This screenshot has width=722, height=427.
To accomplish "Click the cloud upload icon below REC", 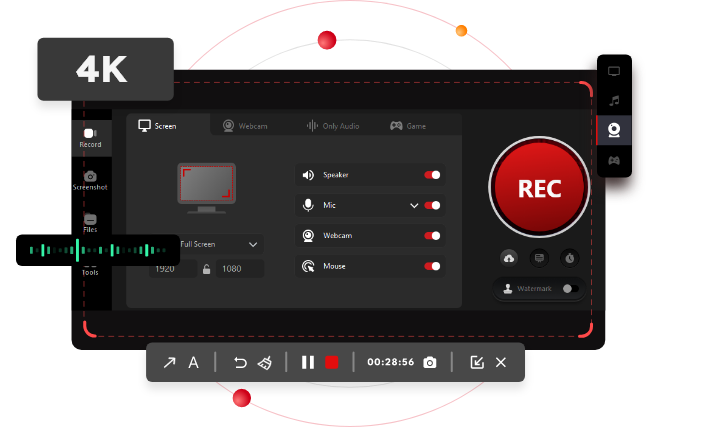I will (x=509, y=258).
